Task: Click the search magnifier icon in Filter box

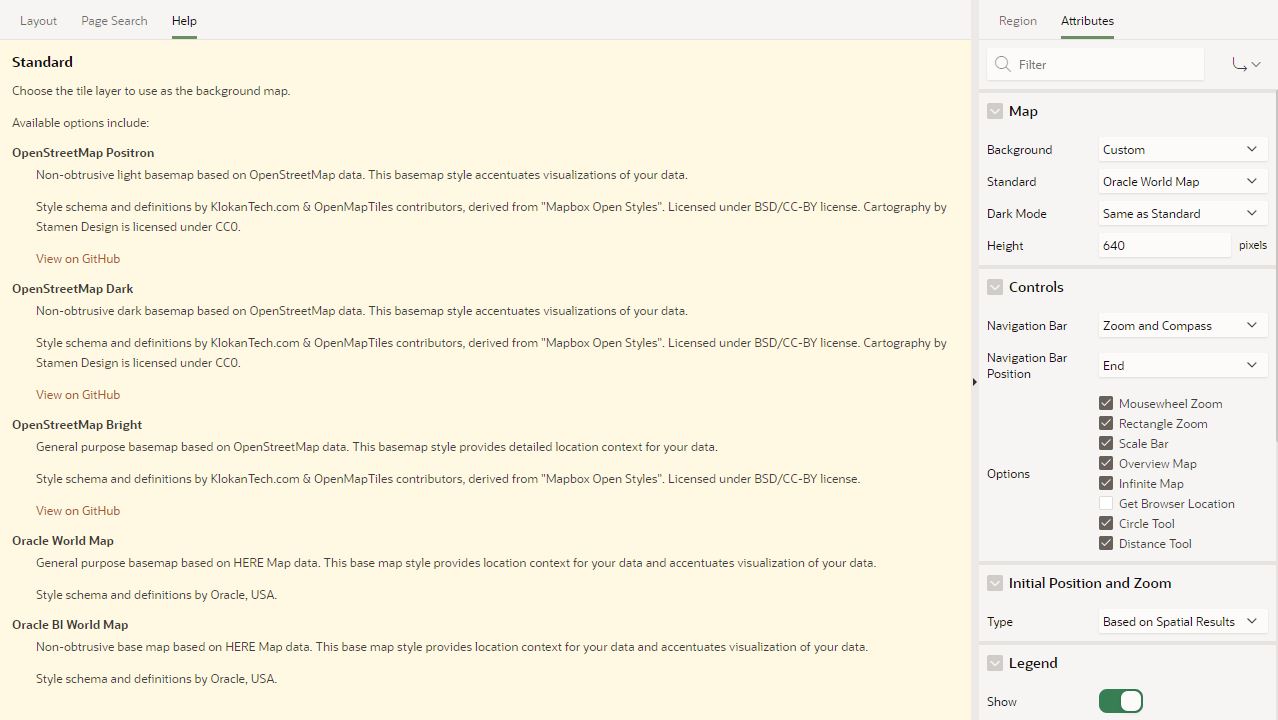Action: coord(1002,64)
